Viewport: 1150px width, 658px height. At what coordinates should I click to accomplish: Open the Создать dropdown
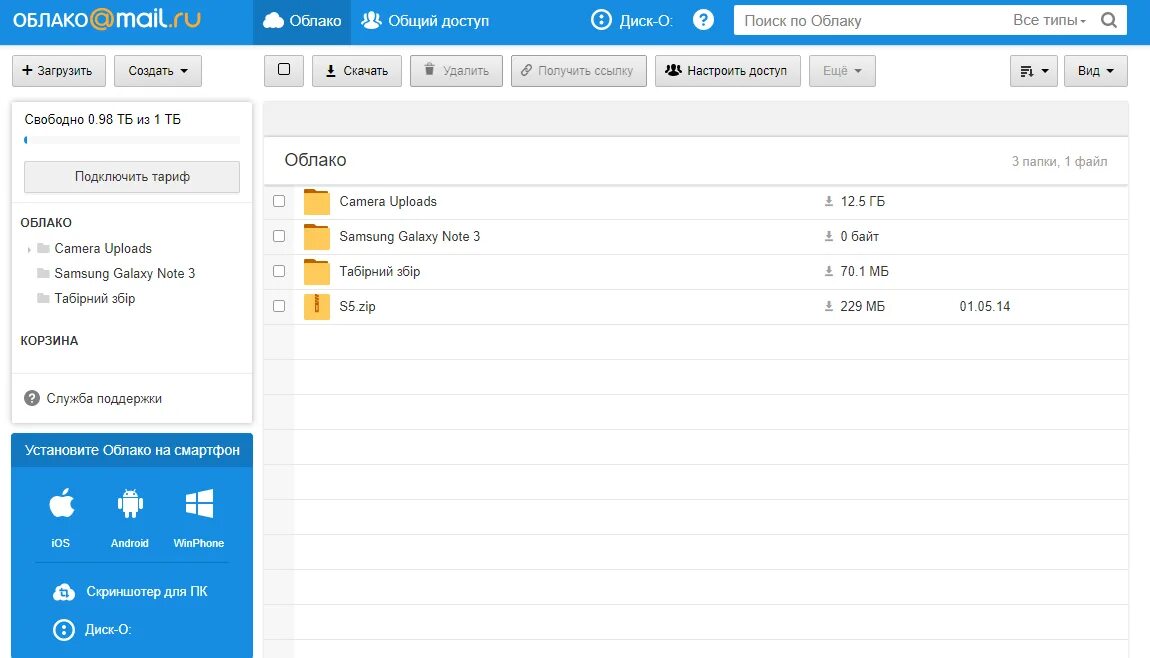(158, 70)
